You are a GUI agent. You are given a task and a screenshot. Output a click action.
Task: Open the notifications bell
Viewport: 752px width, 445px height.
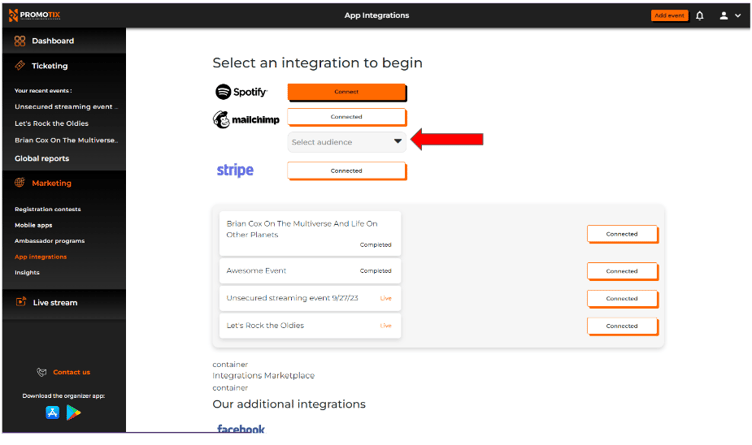pyautogui.click(x=700, y=16)
